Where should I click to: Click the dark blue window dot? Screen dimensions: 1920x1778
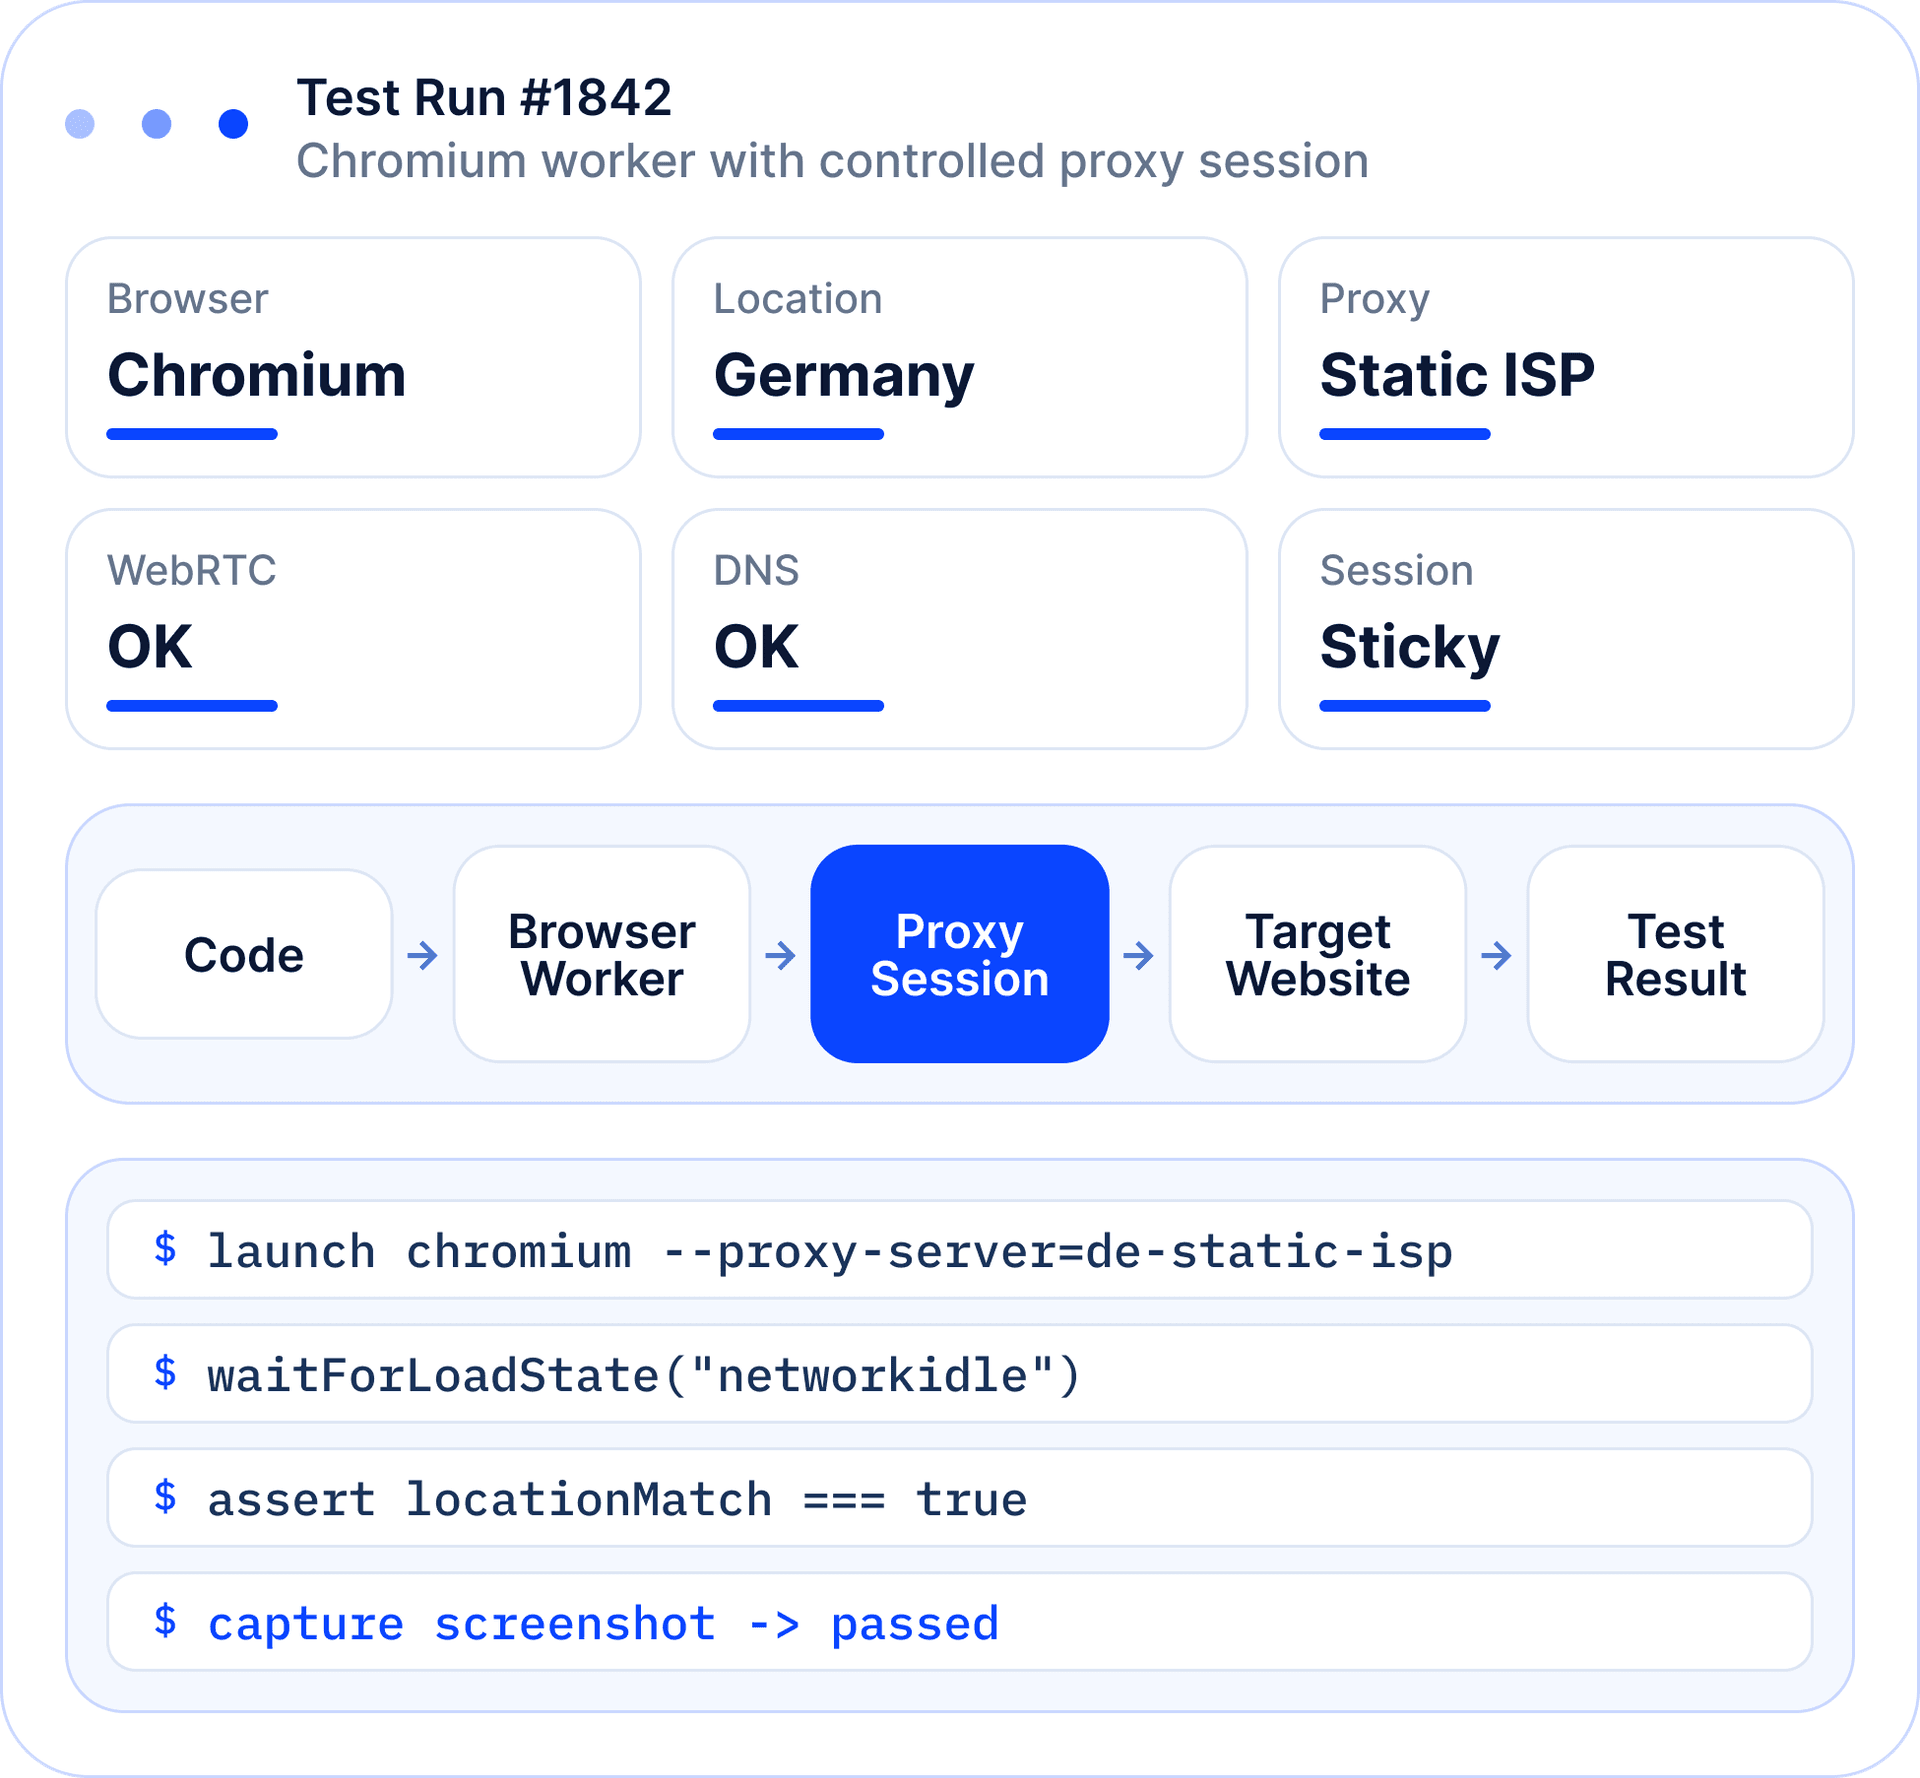pos(233,124)
